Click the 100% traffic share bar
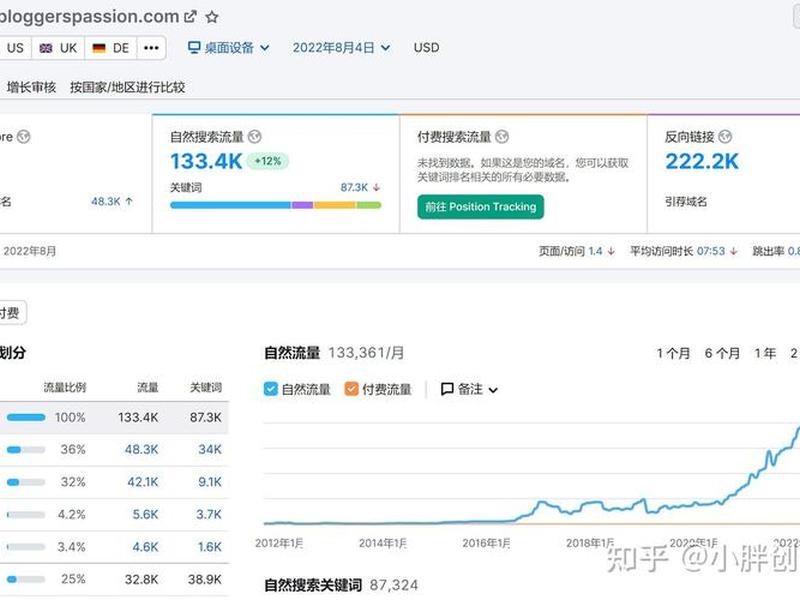Viewport: 800px width, 600px height. 26,417
